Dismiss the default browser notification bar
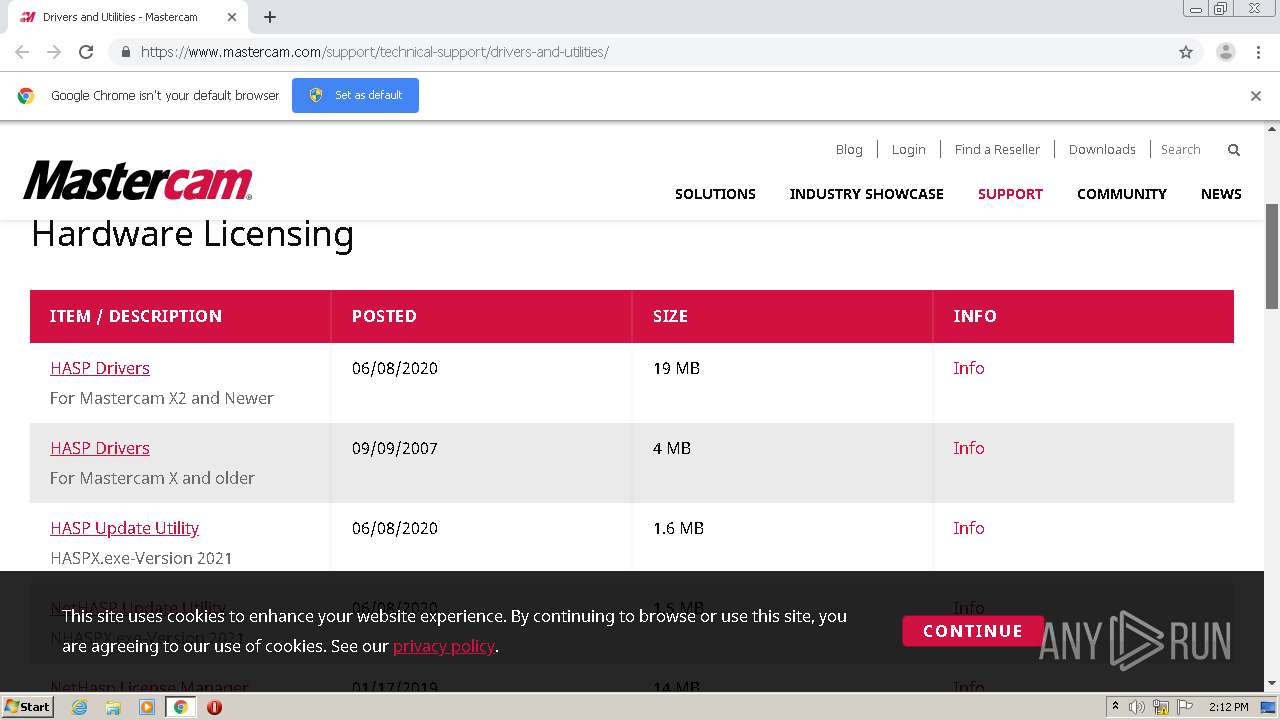This screenshot has width=1280, height=720. click(x=1256, y=96)
